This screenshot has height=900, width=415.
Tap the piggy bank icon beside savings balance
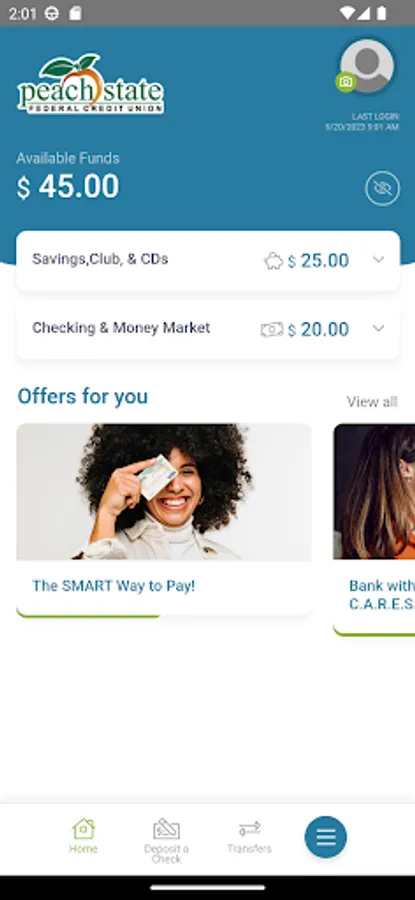(273, 261)
